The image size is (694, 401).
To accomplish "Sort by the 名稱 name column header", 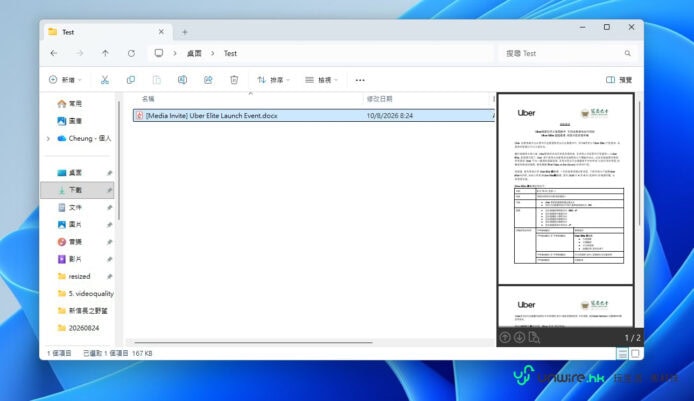I will point(148,99).
